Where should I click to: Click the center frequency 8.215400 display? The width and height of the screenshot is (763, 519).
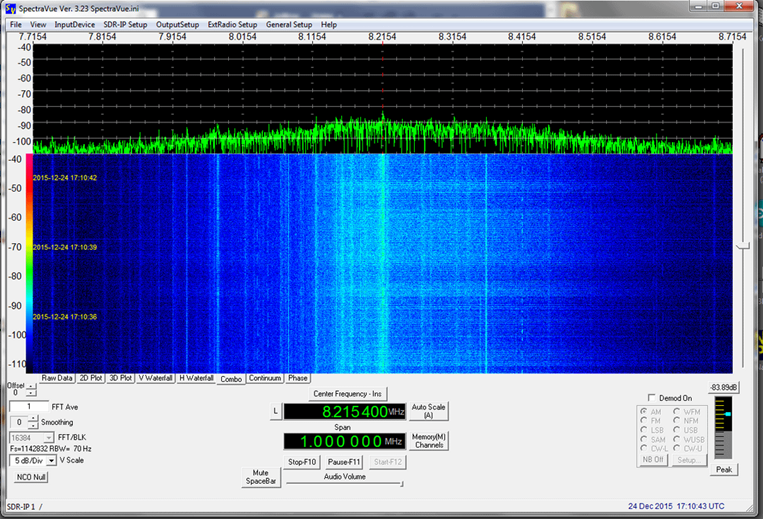click(x=345, y=411)
